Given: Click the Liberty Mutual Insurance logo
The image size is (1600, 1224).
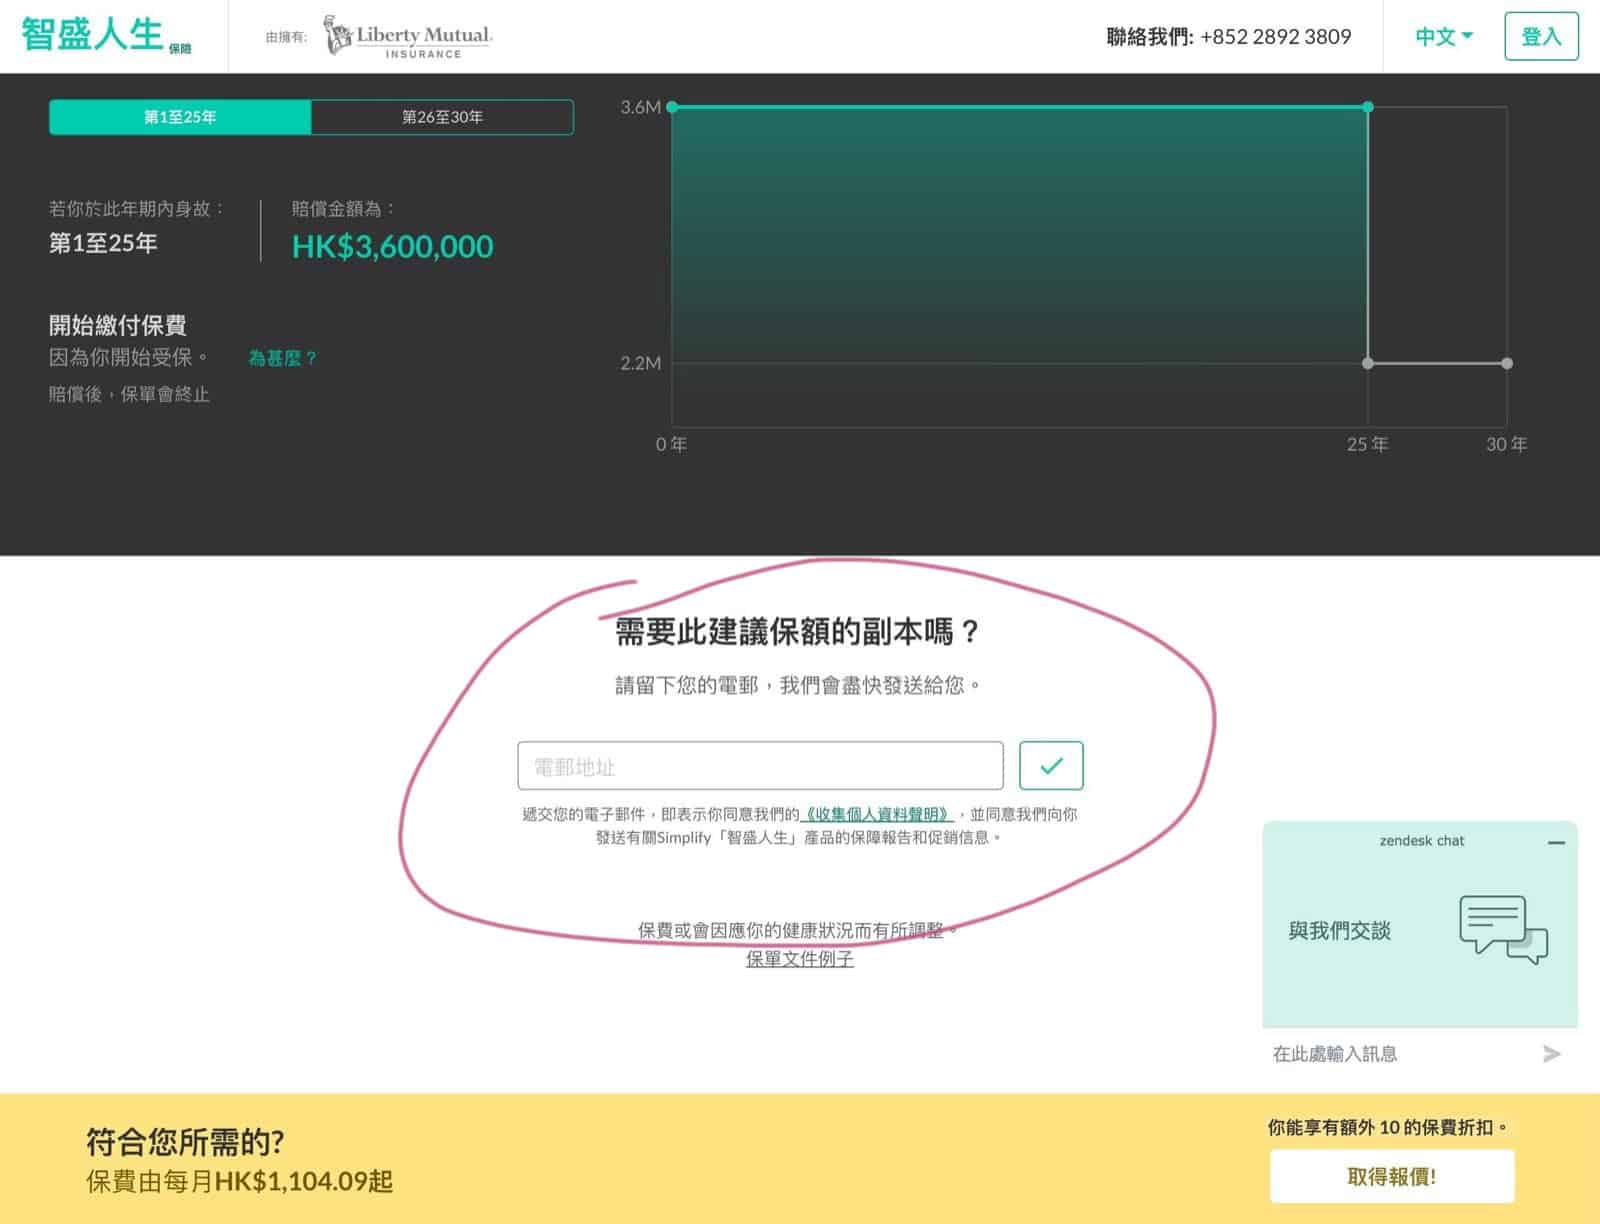Looking at the screenshot, I should pos(408,37).
